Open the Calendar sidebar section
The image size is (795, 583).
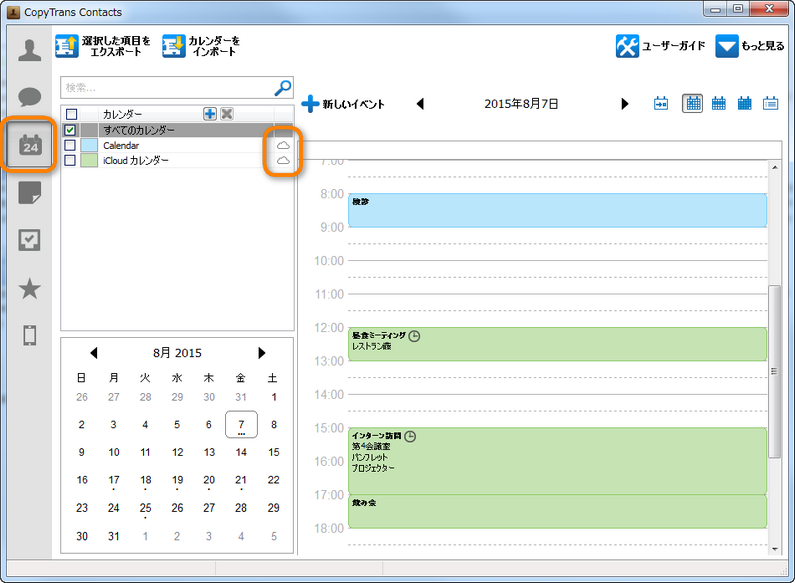pyautogui.click(x=30, y=145)
